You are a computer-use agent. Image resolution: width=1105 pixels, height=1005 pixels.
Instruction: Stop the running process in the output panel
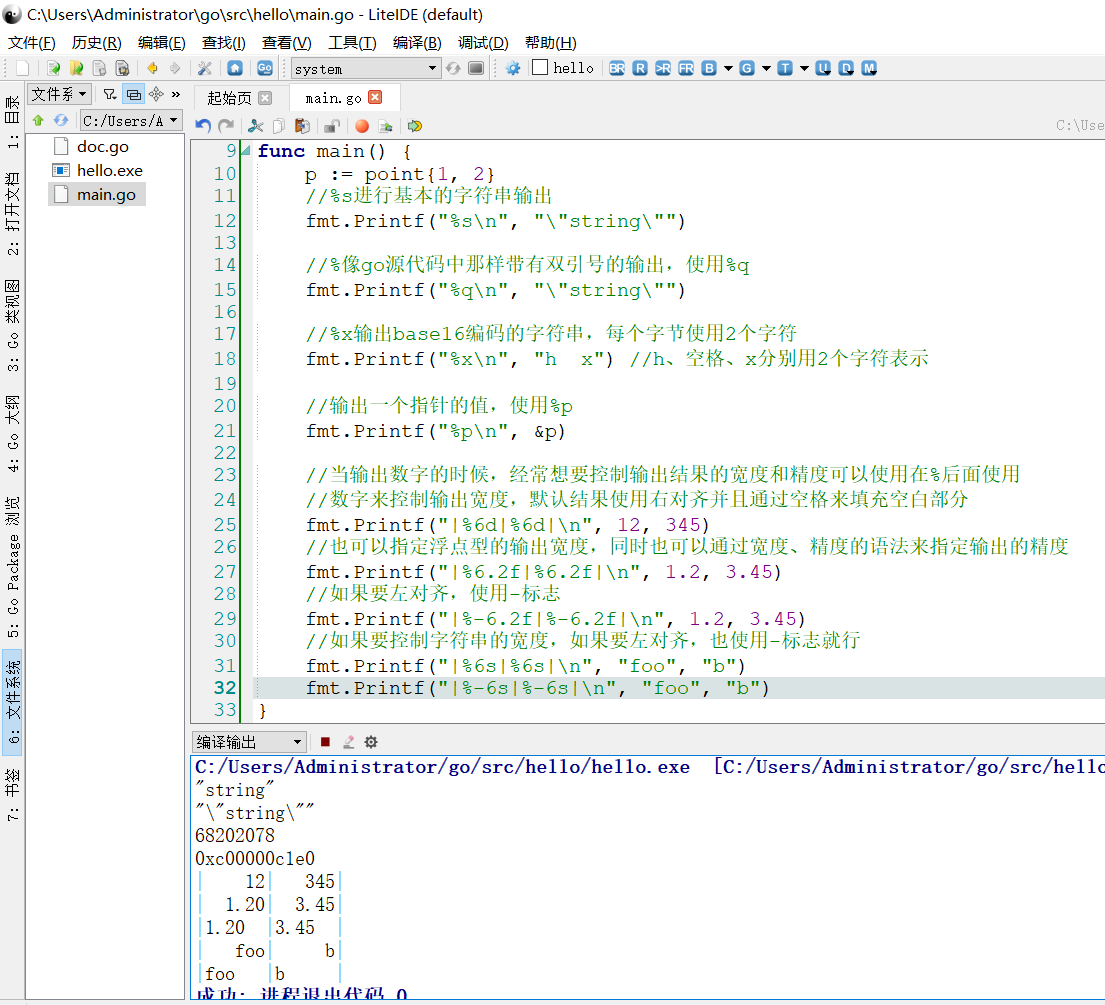pos(325,741)
